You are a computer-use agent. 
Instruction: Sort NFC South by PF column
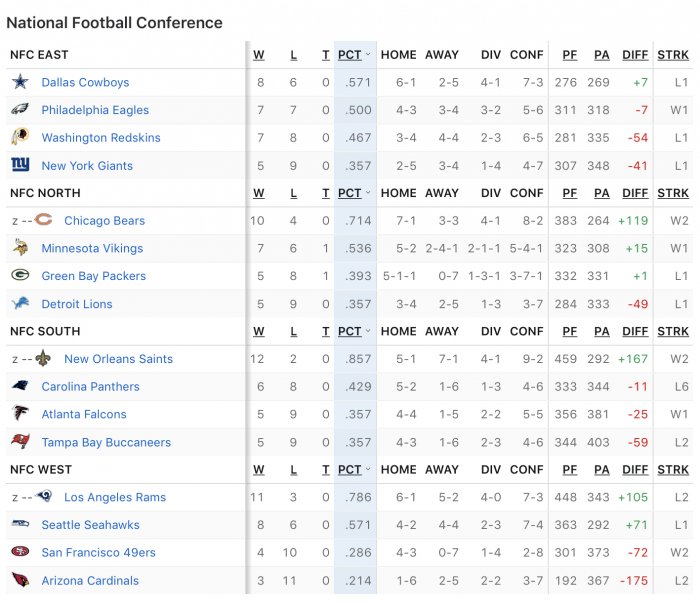tap(570, 332)
